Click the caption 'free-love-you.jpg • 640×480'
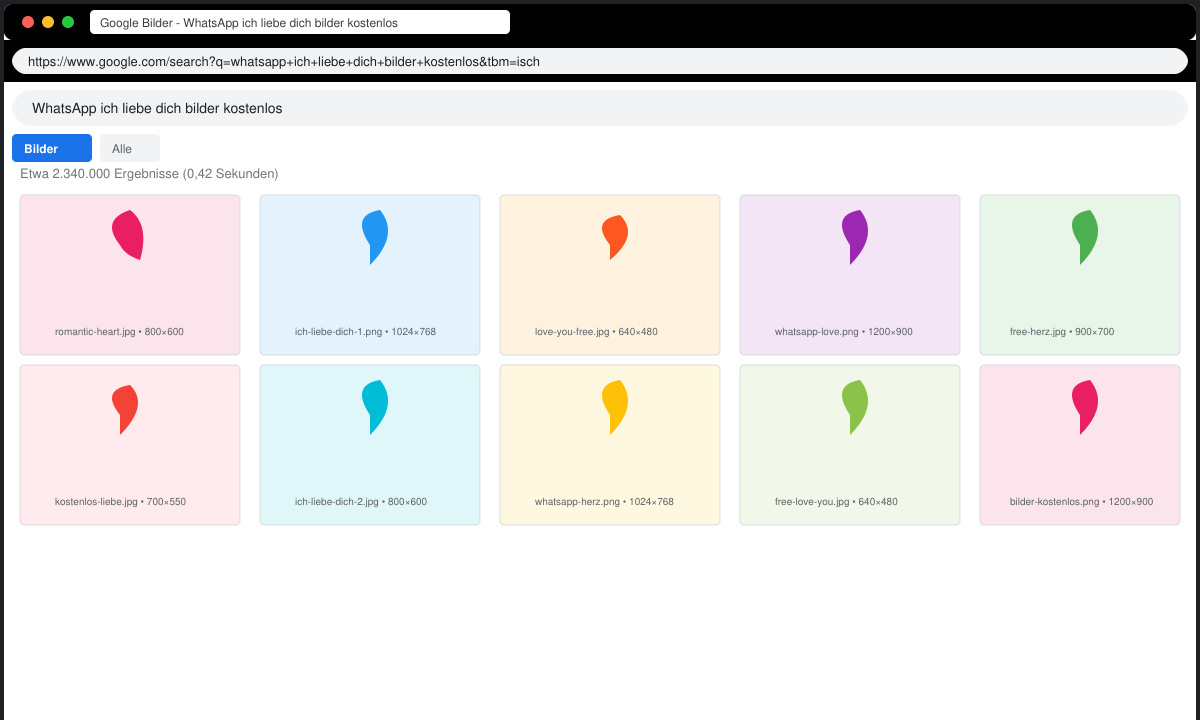The height and width of the screenshot is (720, 1200). (836, 502)
